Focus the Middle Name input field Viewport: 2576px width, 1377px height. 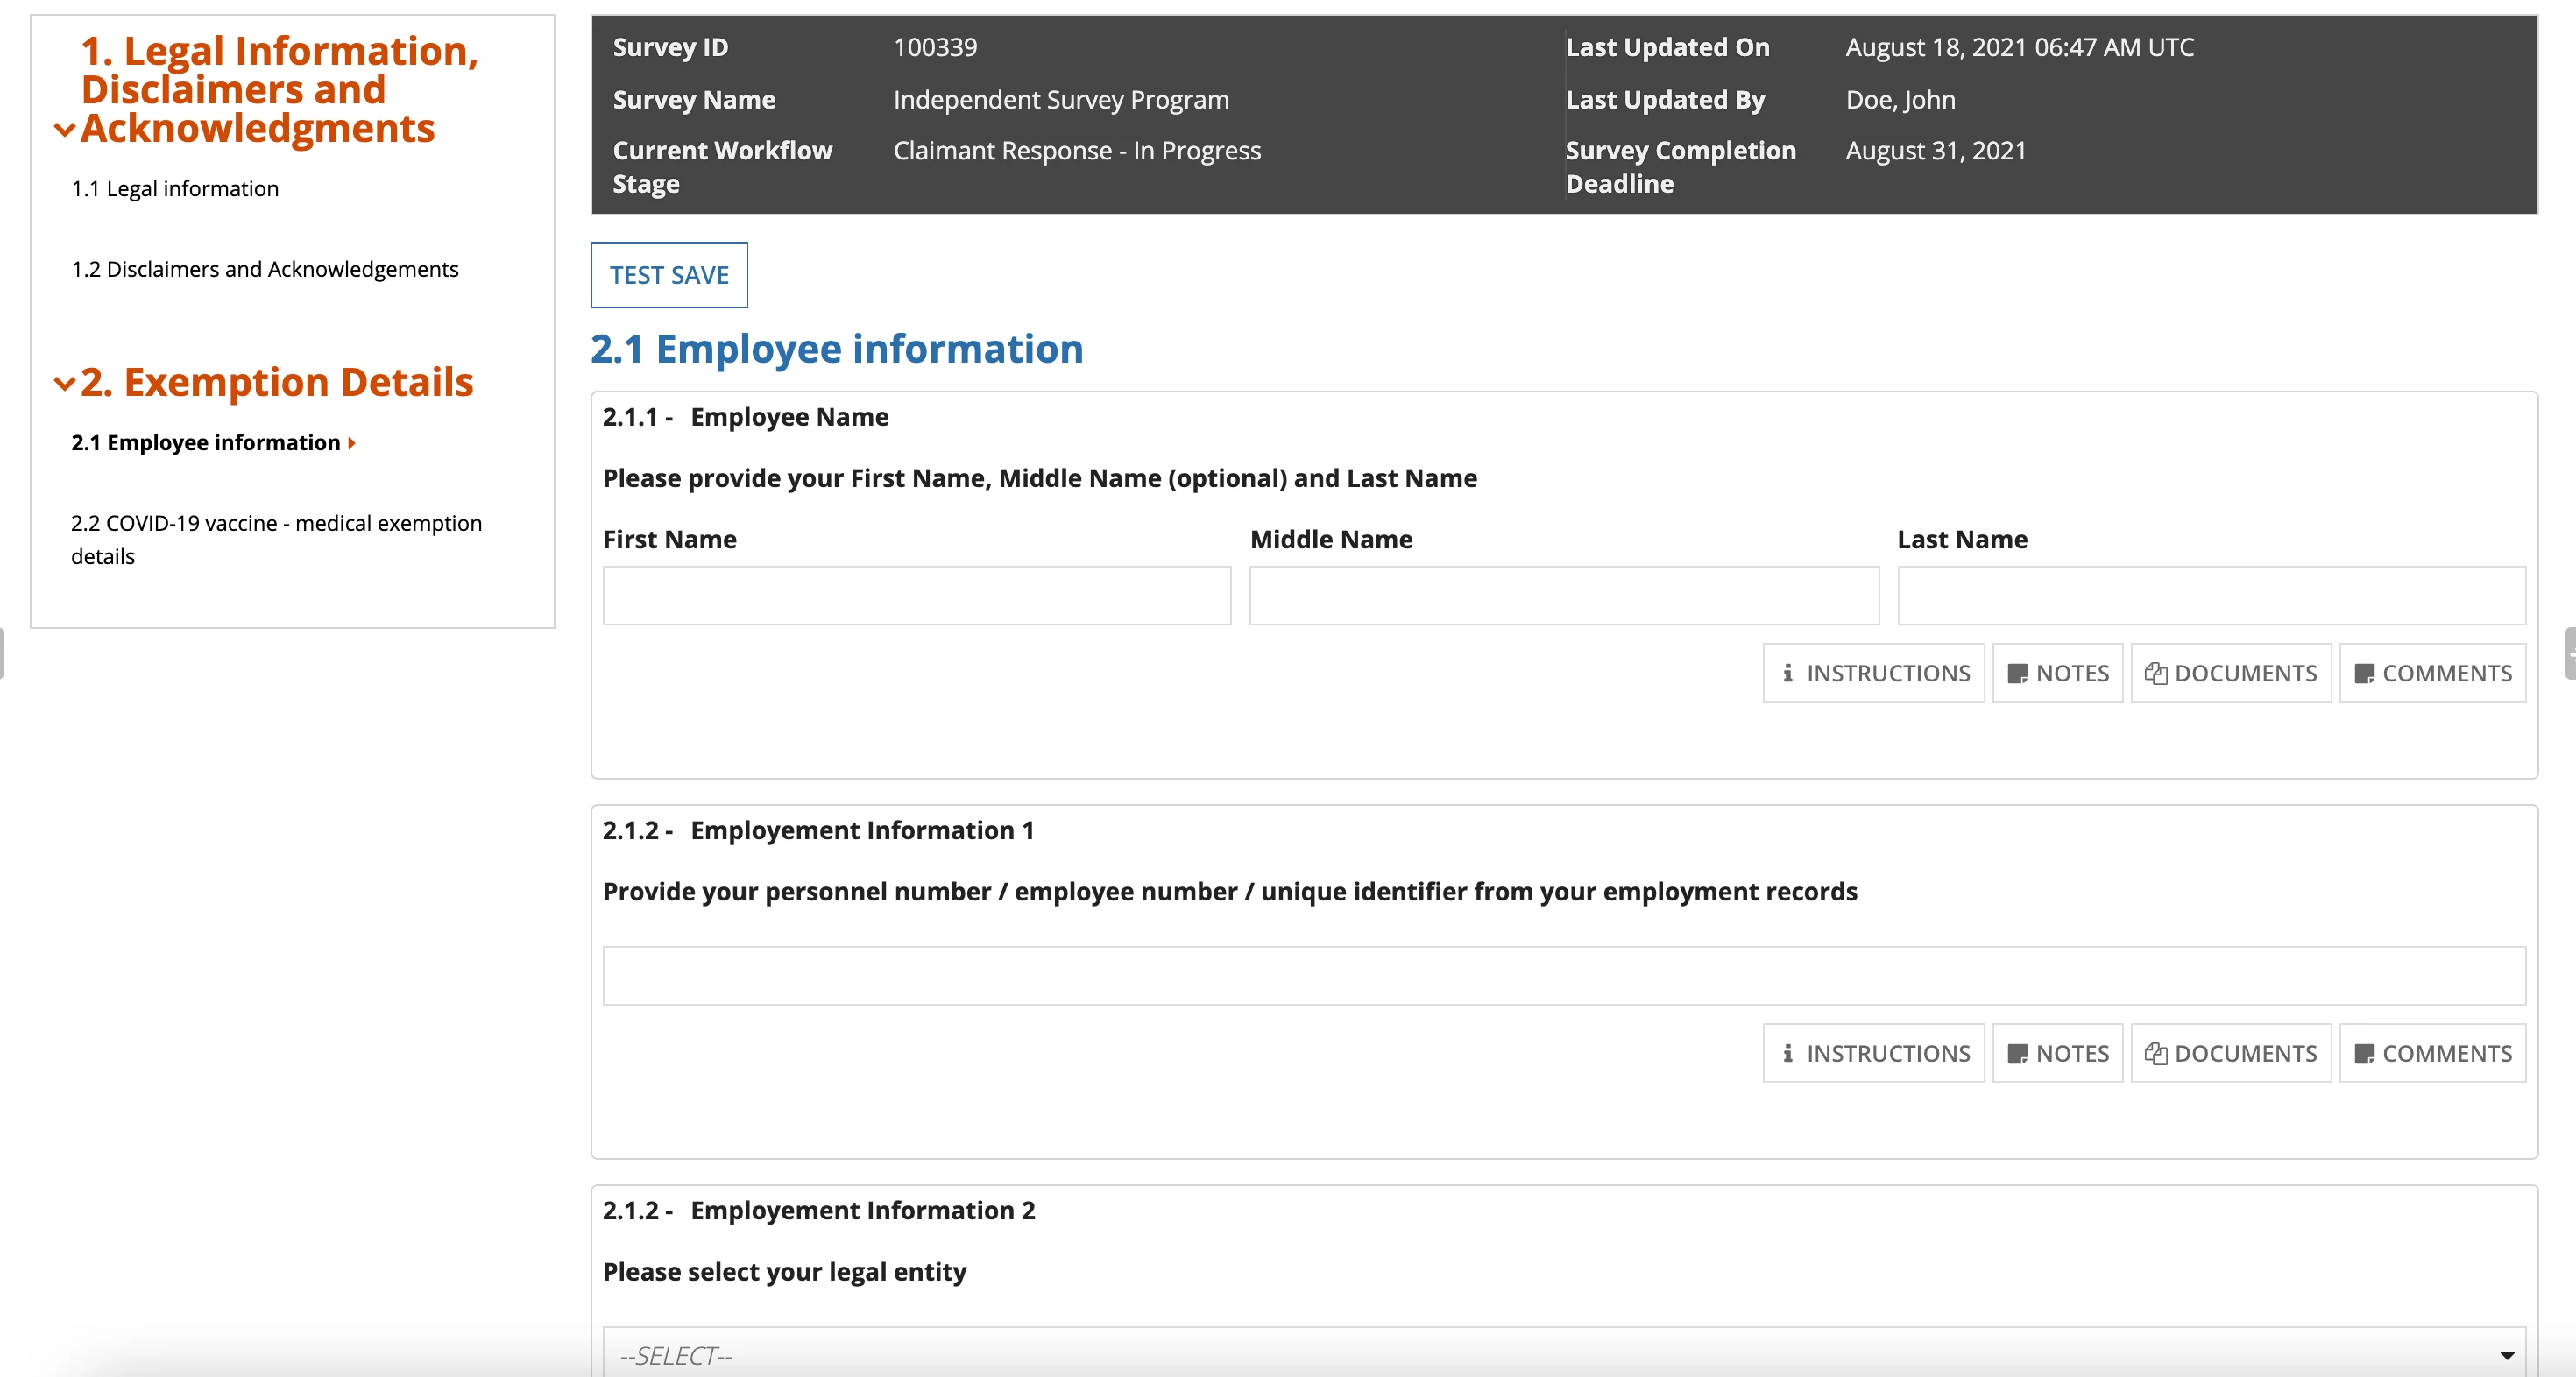(1564, 596)
